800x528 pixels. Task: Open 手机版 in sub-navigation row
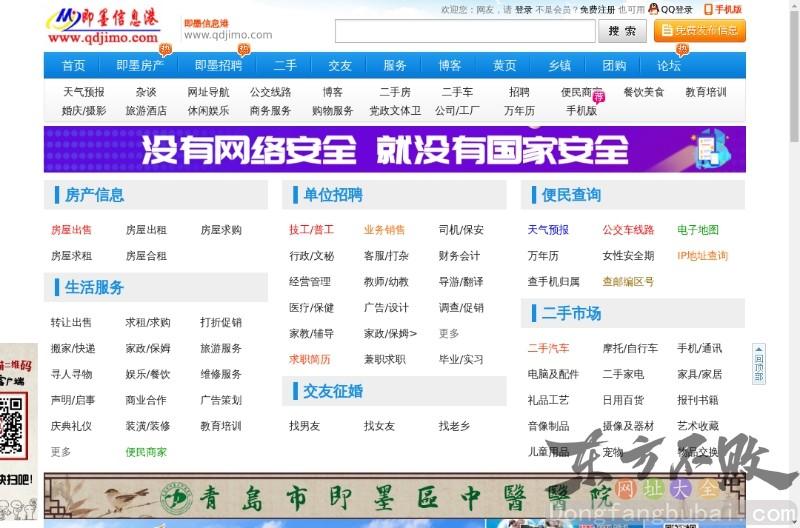(x=582, y=111)
